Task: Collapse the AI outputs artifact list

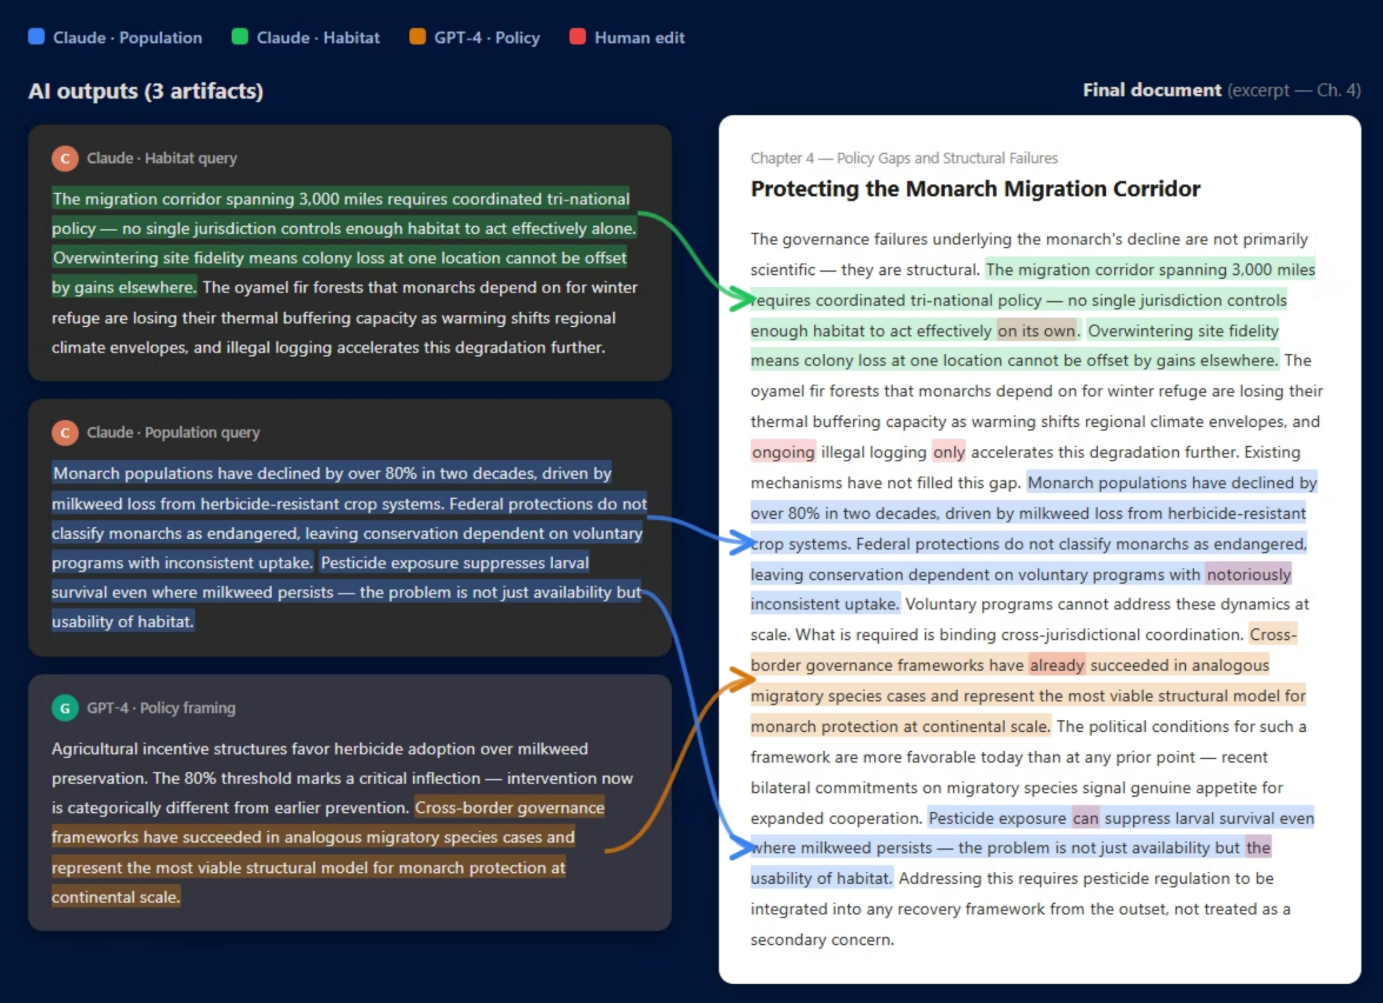Action: click(145, 91)
